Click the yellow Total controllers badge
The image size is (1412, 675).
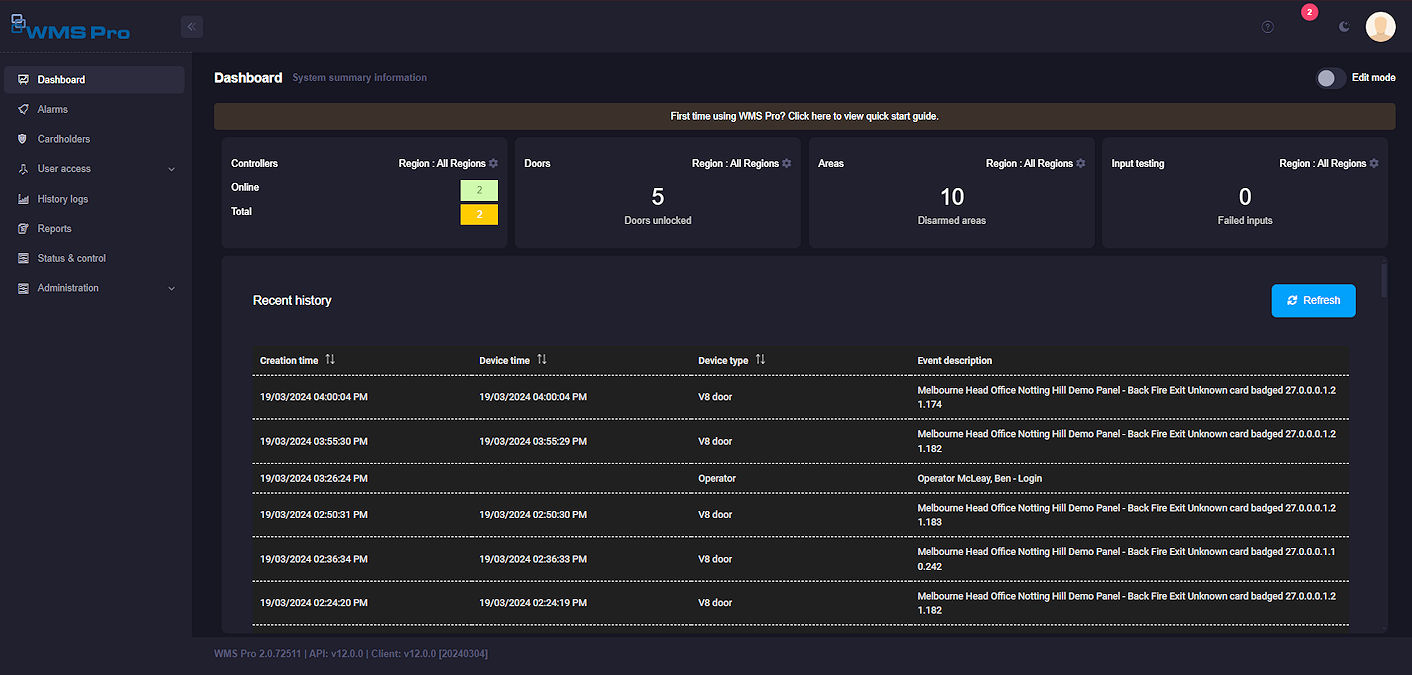(479, 214)
